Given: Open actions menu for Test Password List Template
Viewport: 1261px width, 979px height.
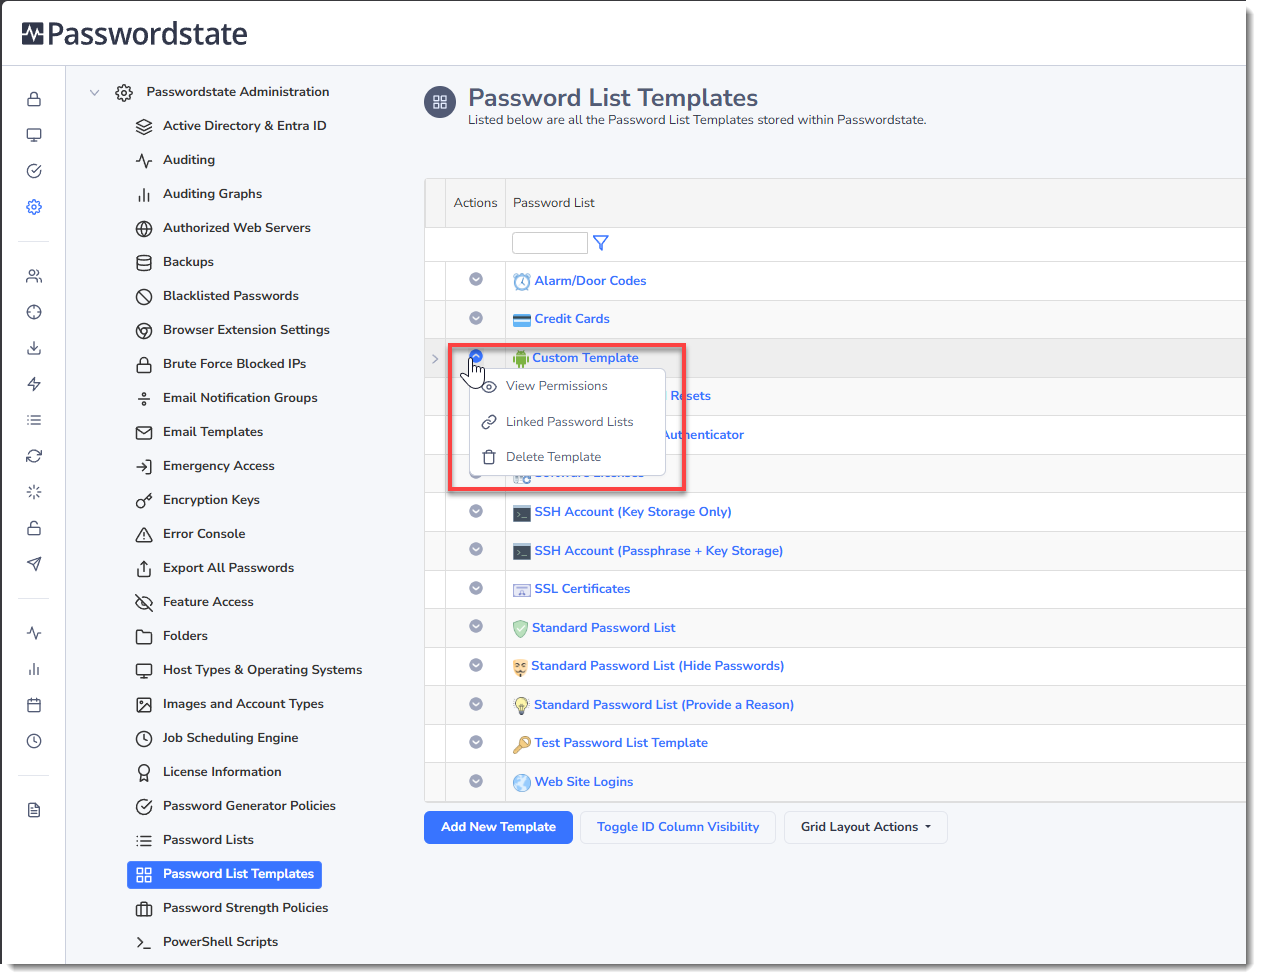Looking at the screenshot, I should (x=476, y=742).
